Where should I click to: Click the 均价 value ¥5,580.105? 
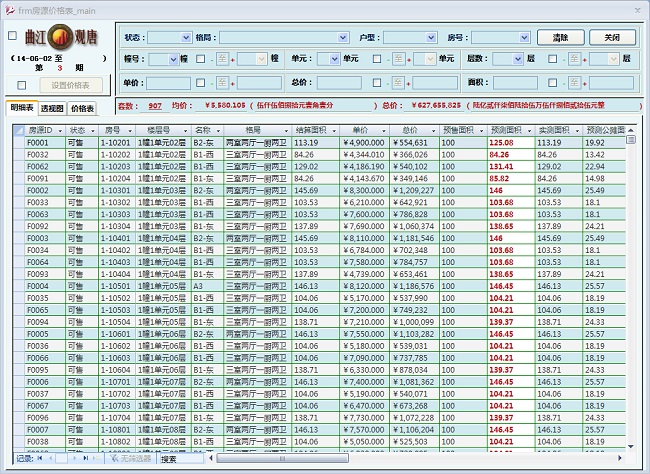(x=226, y=105)
